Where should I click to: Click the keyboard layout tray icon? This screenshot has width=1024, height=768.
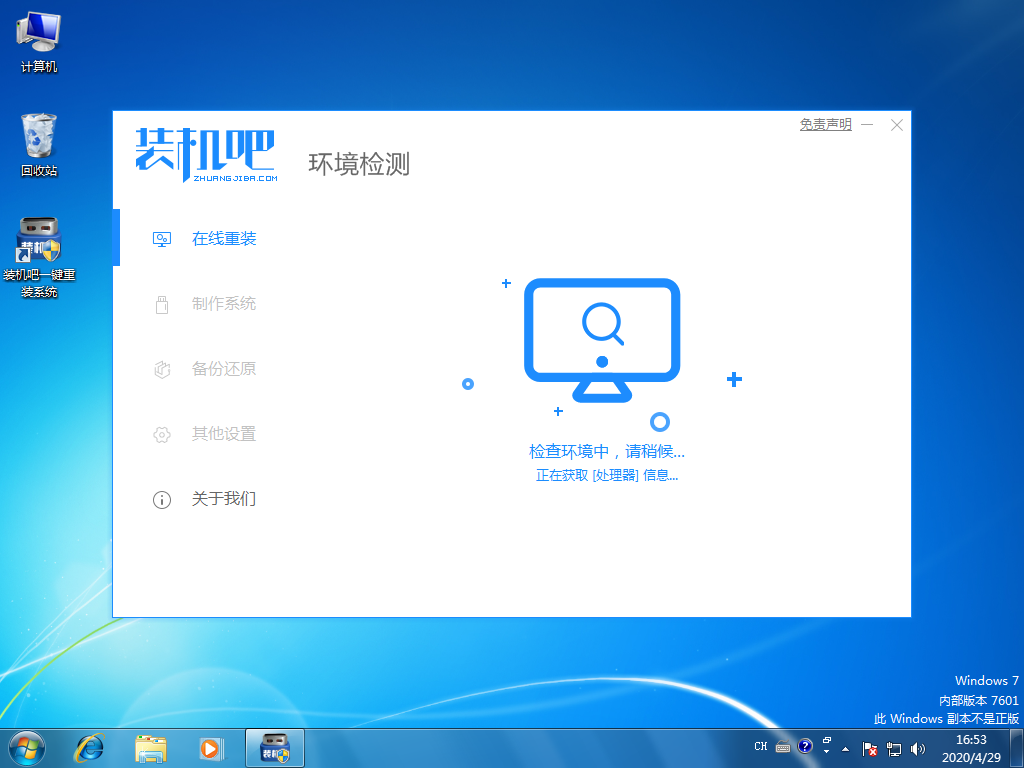(782, 747)
